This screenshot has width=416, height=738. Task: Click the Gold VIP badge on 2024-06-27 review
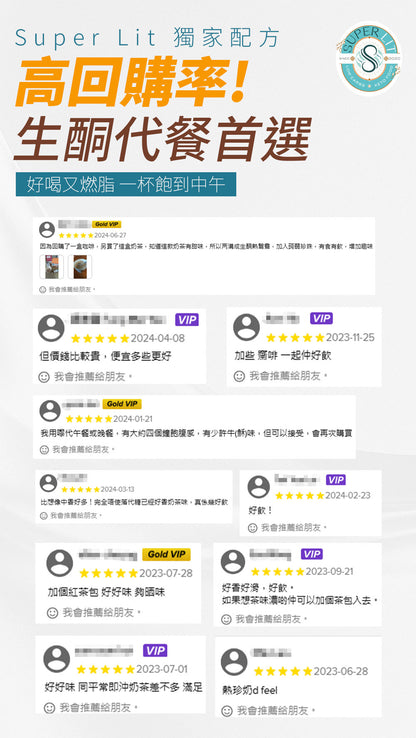[x=107, y=224]
